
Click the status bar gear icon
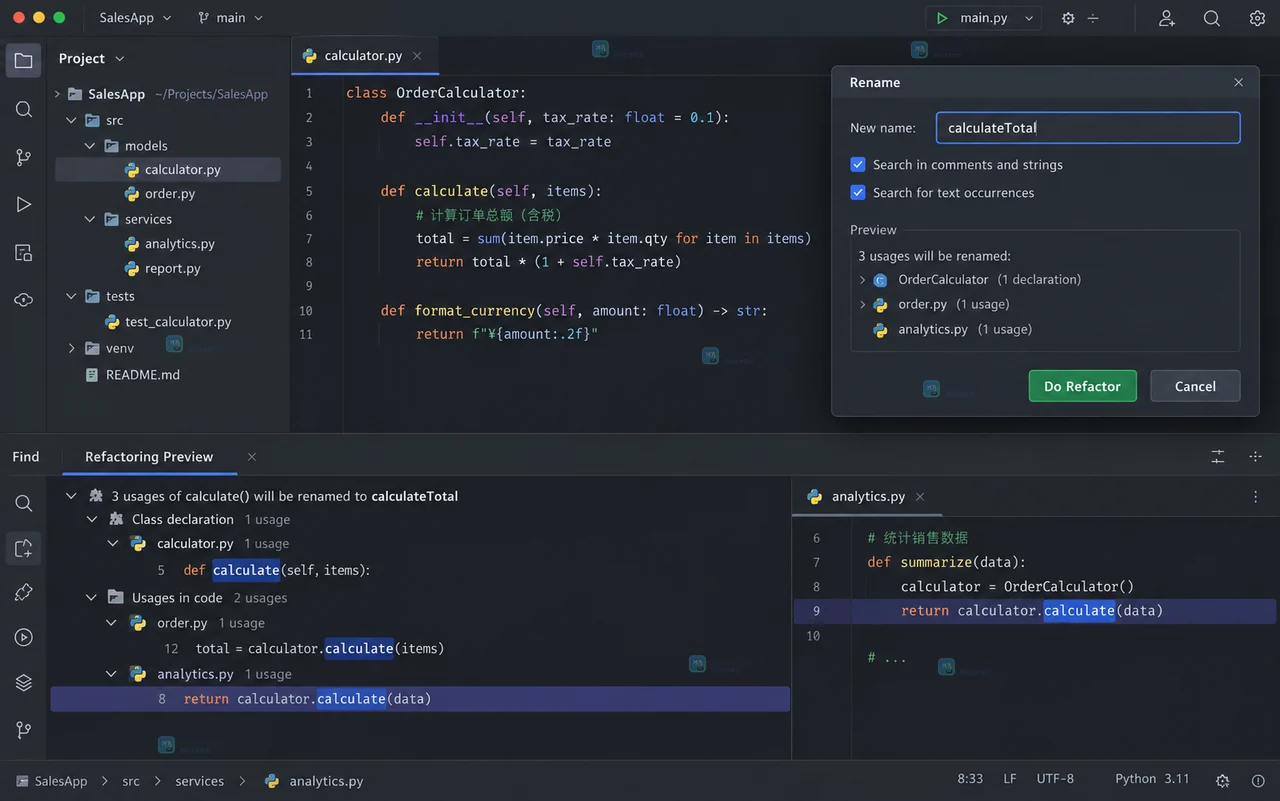pos(1222,781)
